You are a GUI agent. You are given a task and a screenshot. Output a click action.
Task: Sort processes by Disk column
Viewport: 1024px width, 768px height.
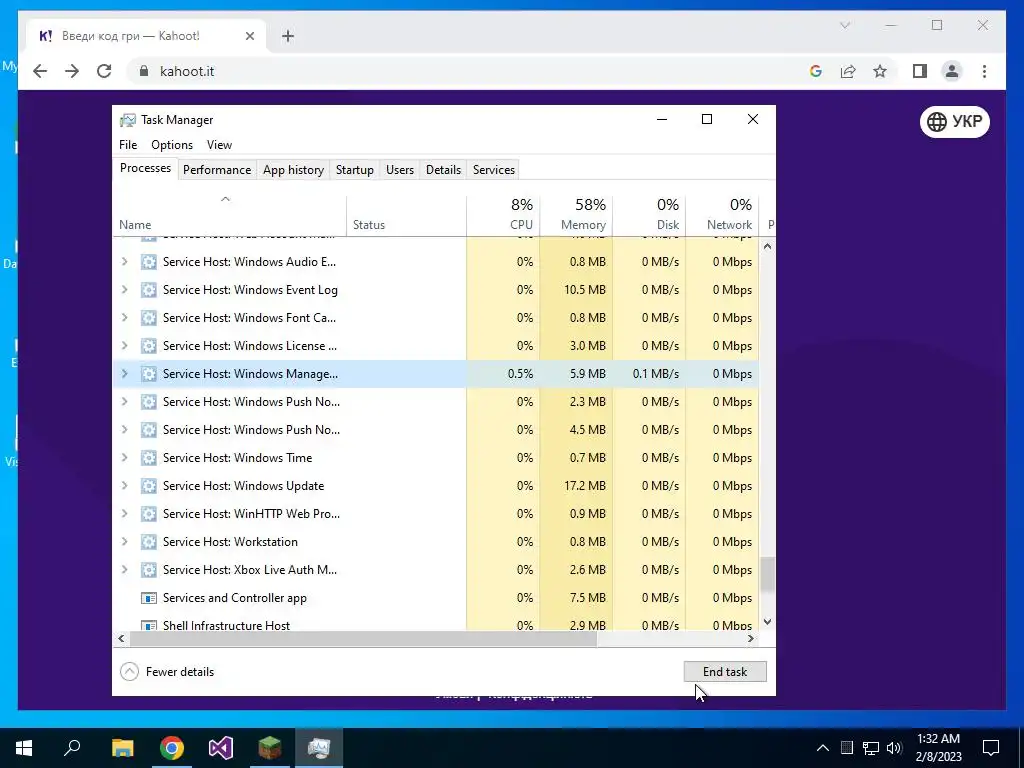tap(649, 216)
